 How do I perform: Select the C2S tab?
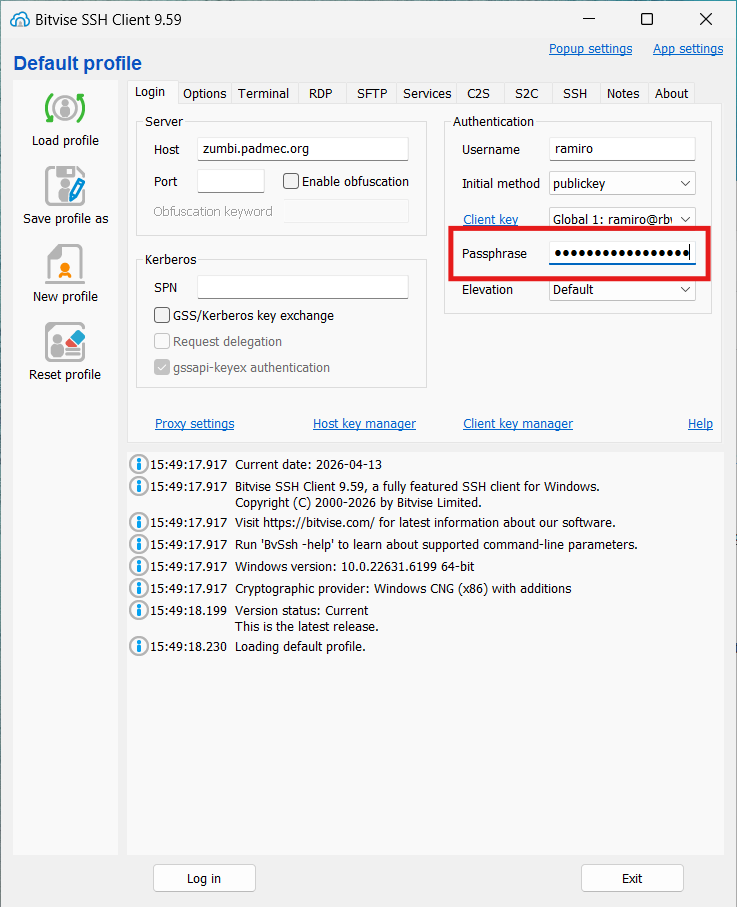478,93
